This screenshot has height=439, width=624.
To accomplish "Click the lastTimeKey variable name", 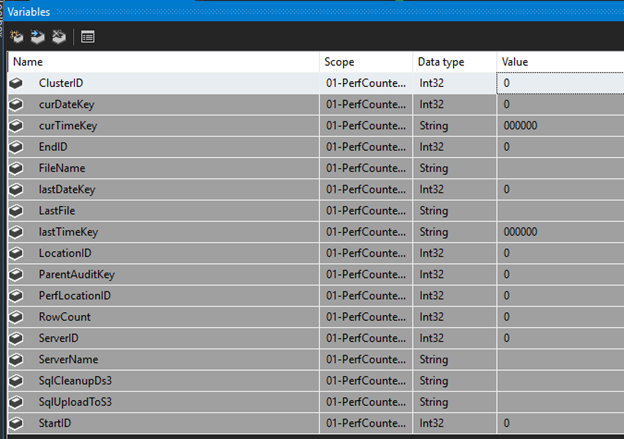I will [68, 232].
